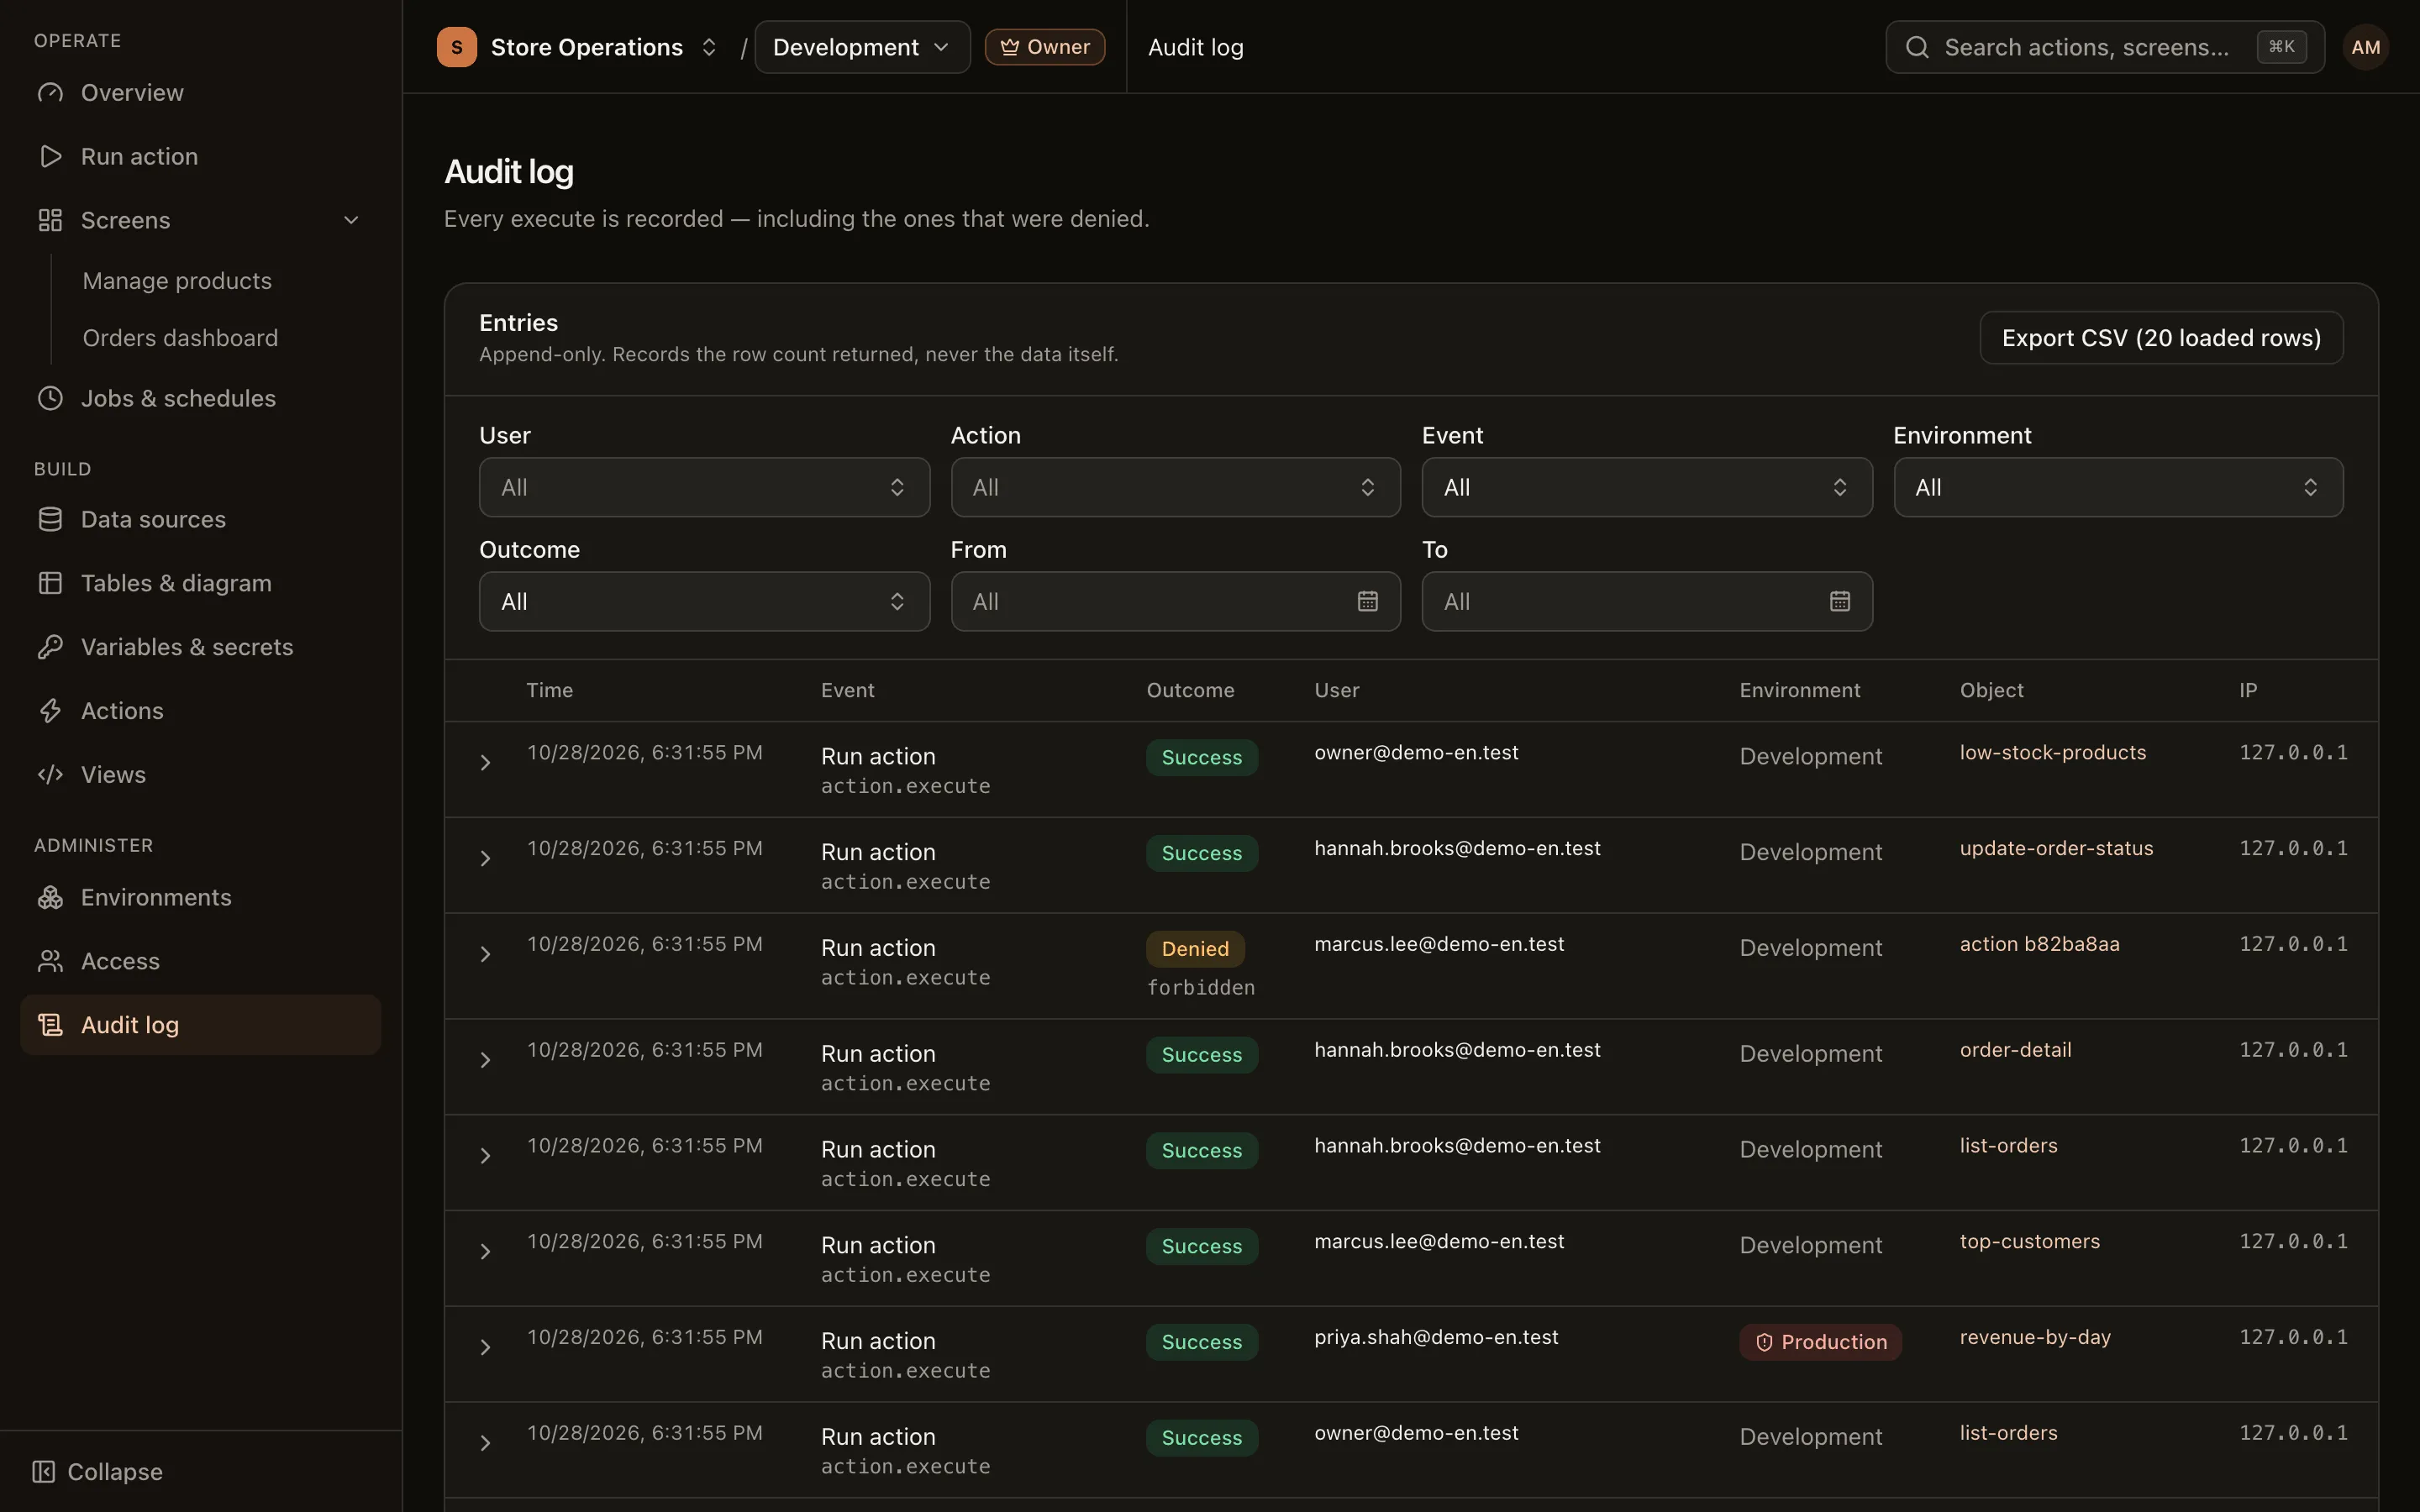Click the Store Operations S logo
This screenshot has height=1512, width=2420.
tap(457, 47)
